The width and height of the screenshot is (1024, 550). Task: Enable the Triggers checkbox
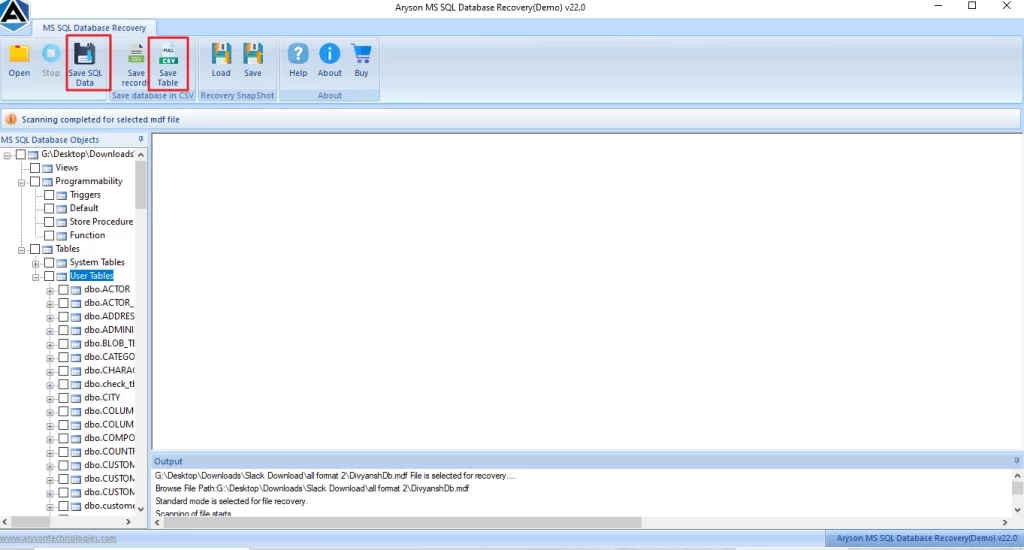pyautogui.click(x=49, y=195)
